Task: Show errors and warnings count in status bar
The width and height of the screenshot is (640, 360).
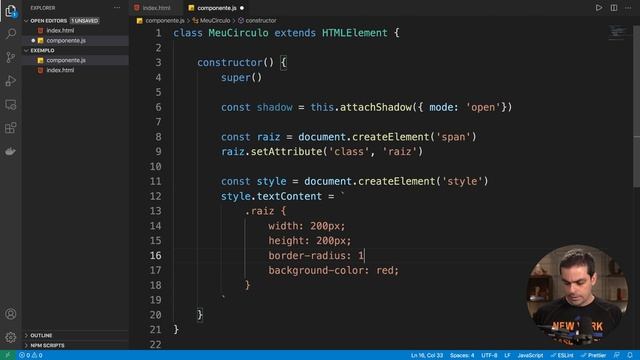Action: [31, 355]
